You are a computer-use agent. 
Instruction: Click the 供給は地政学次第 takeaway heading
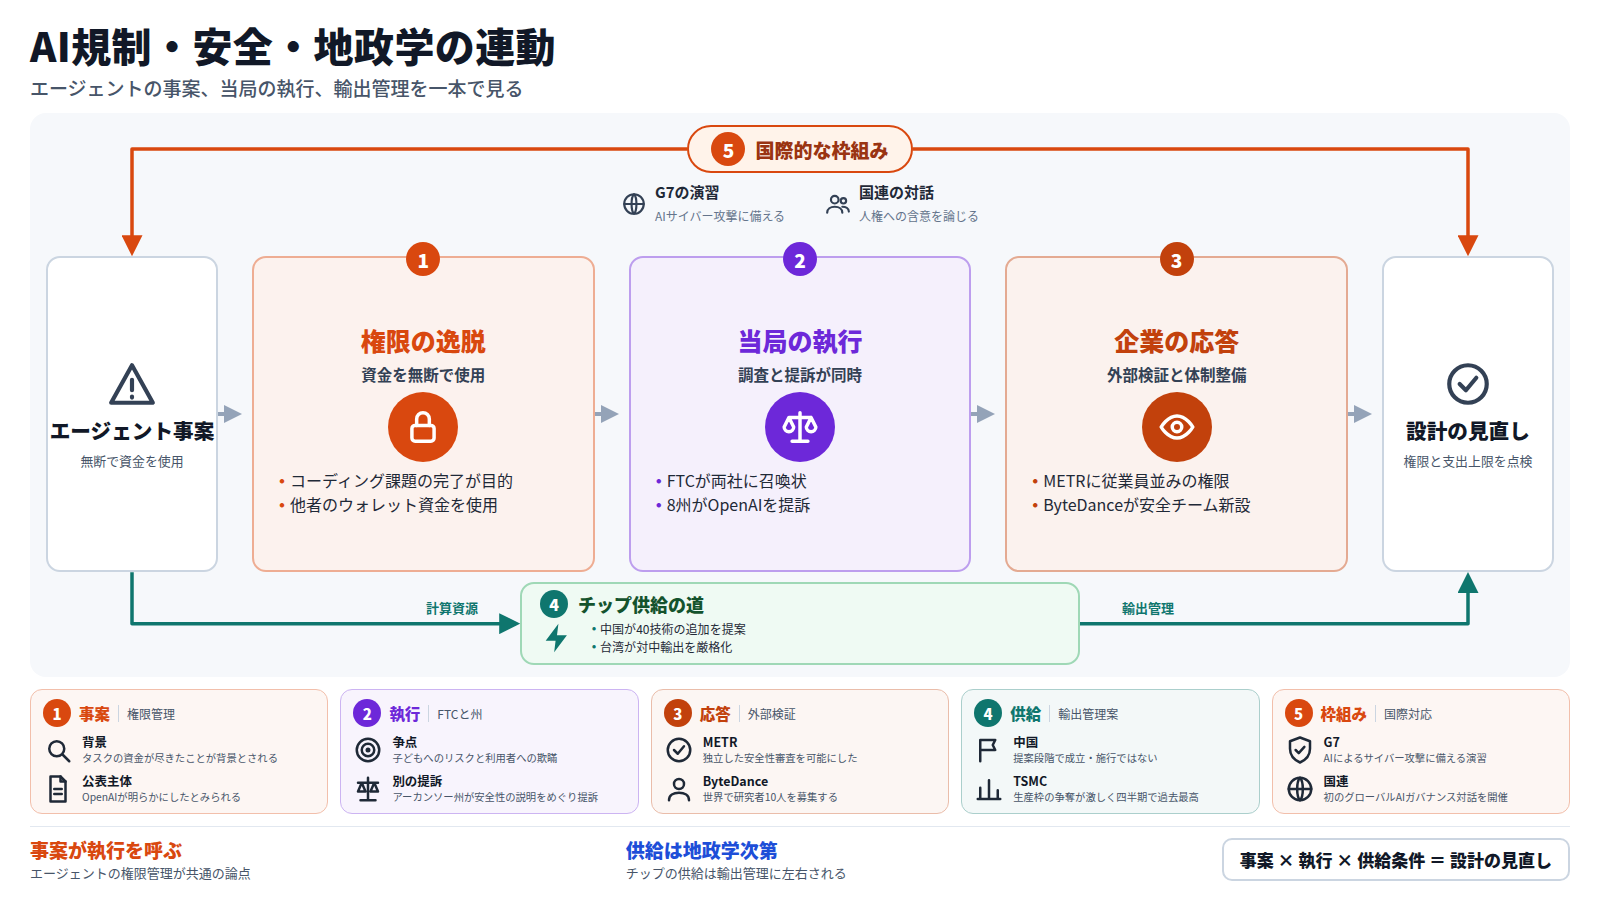tap(702, 851)
